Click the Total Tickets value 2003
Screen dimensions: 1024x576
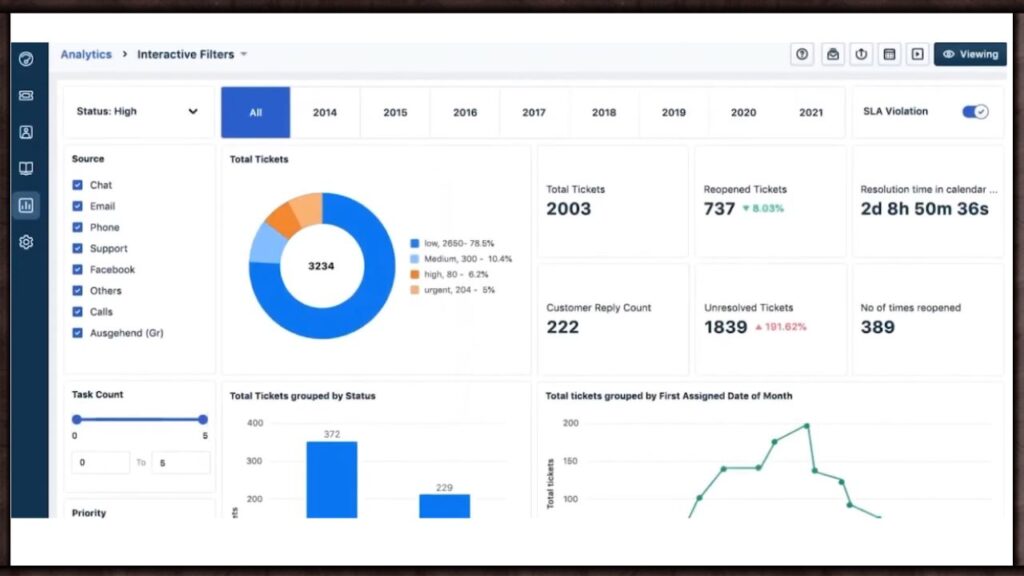click(x=569, y=209)
